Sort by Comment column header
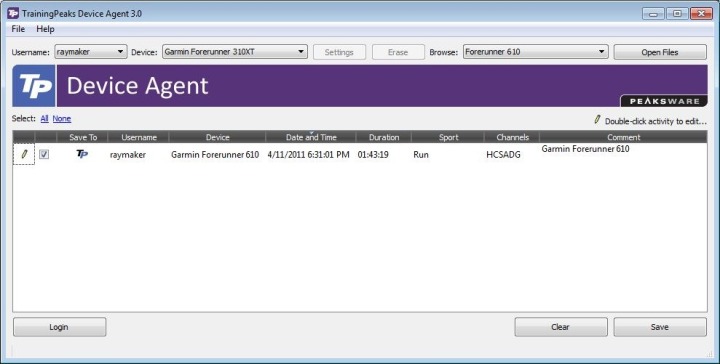720x364 pixels. [x=624, y=137]
